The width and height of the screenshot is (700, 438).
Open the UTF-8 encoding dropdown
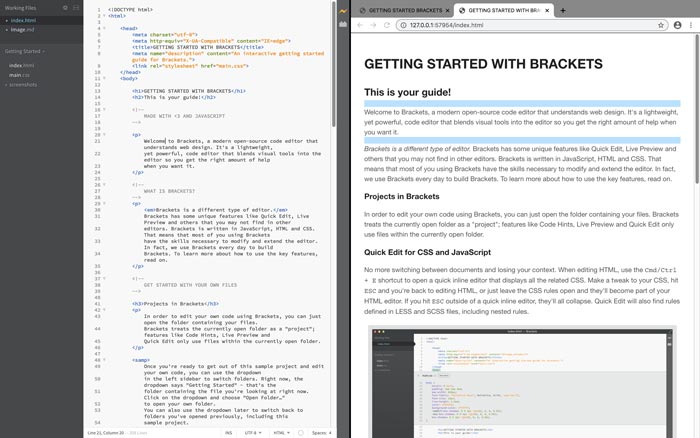click(253, 433)
